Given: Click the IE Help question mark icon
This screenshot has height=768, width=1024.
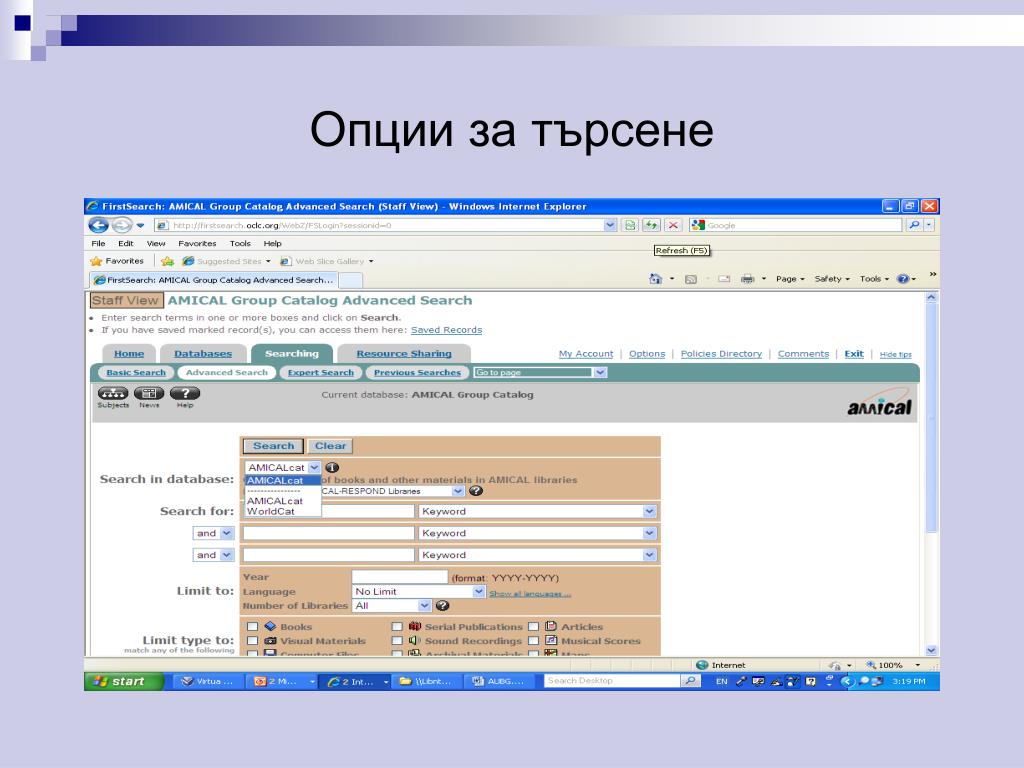Looking at the screenshot, I should (903, 279).
